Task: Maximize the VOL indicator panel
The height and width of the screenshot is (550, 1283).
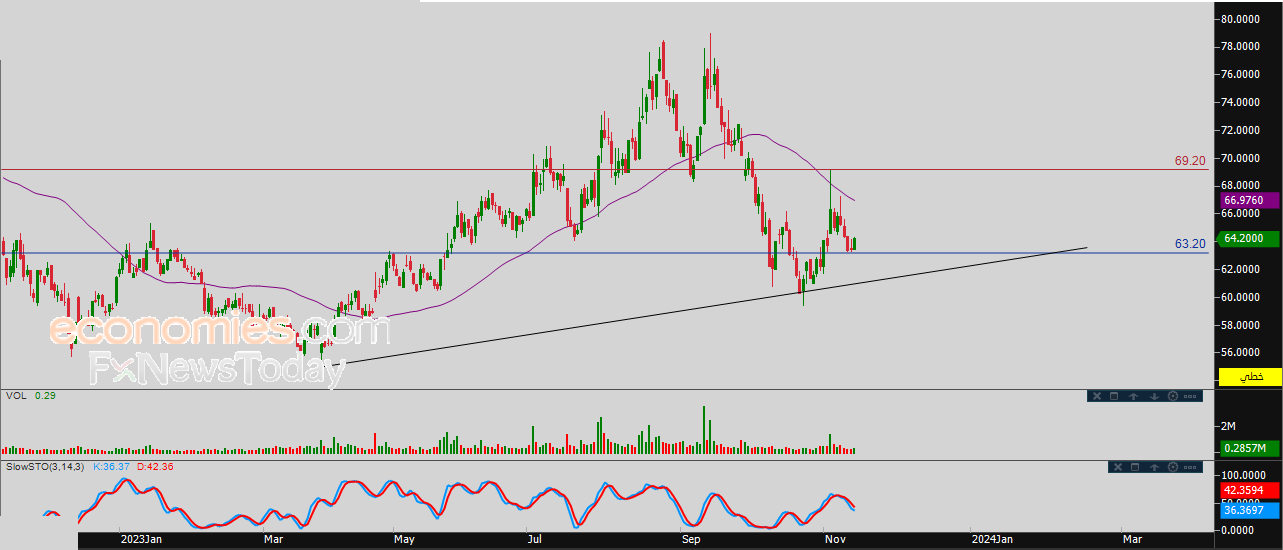Action: 1114,396
